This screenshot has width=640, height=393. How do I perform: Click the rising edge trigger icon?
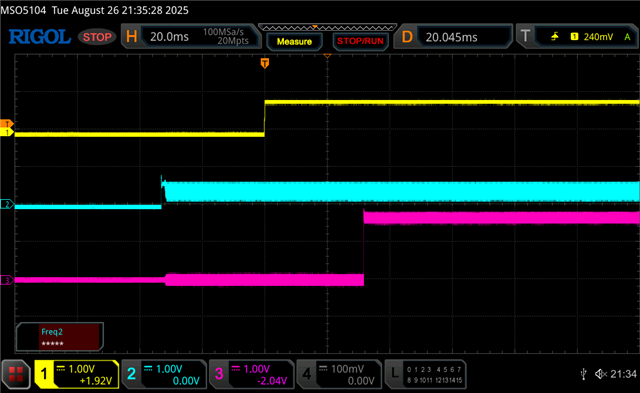pos(555,37)
